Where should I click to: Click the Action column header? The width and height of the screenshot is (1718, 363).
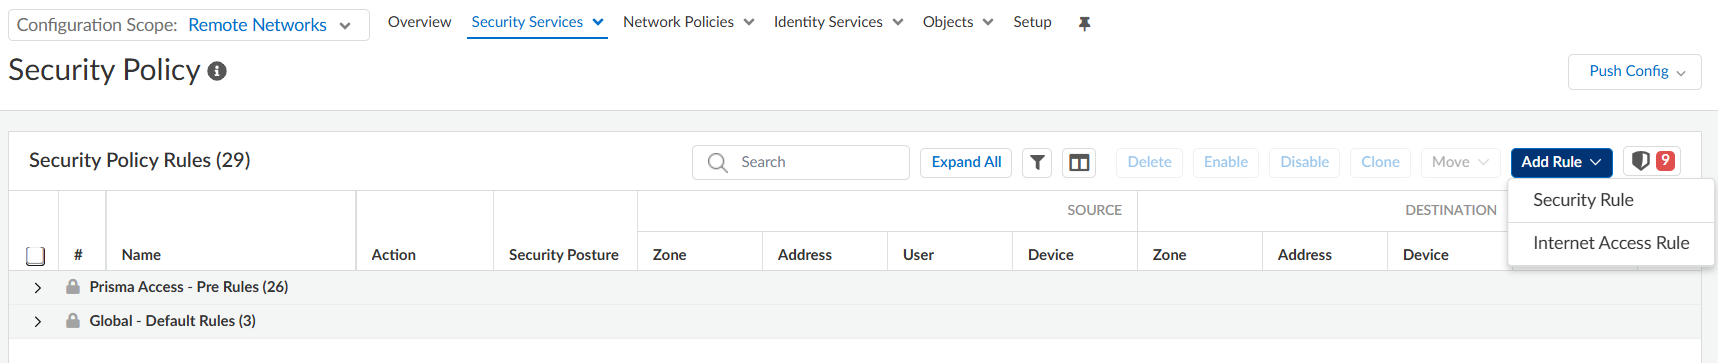(393, 255)
